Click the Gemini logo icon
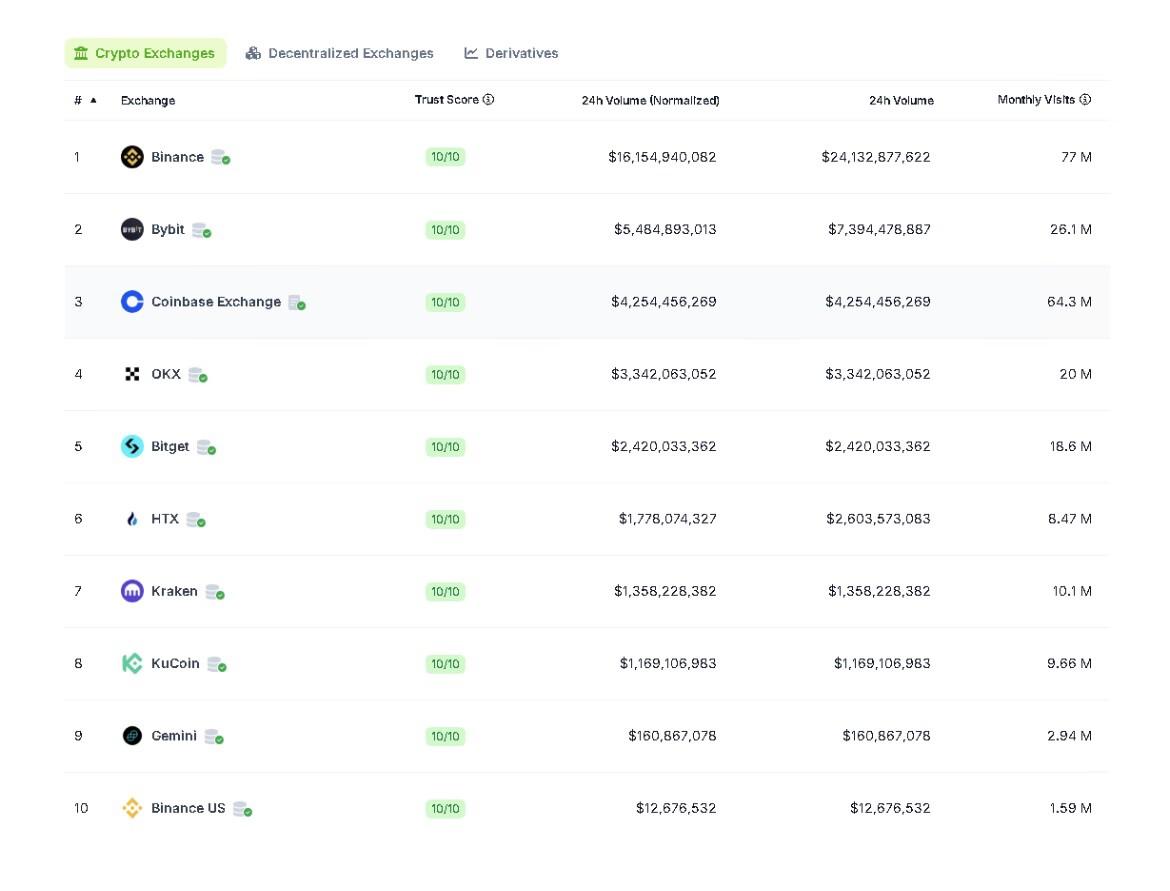 point(132,736)
